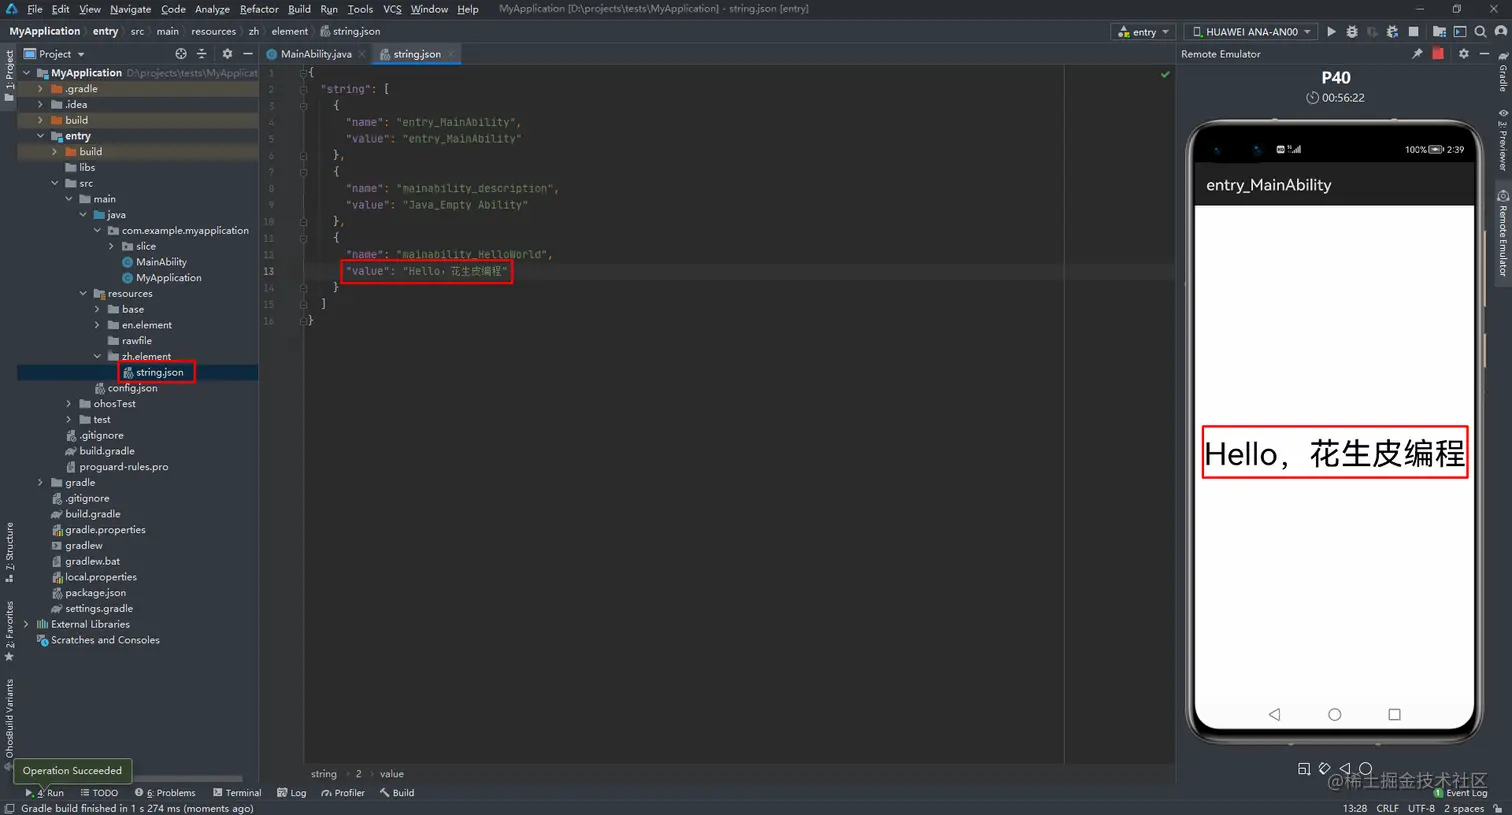The width and height of the screenshot is (1512, 815).
Task: Open Search Everywhere magnifier icon
Action: [1480, 32]
